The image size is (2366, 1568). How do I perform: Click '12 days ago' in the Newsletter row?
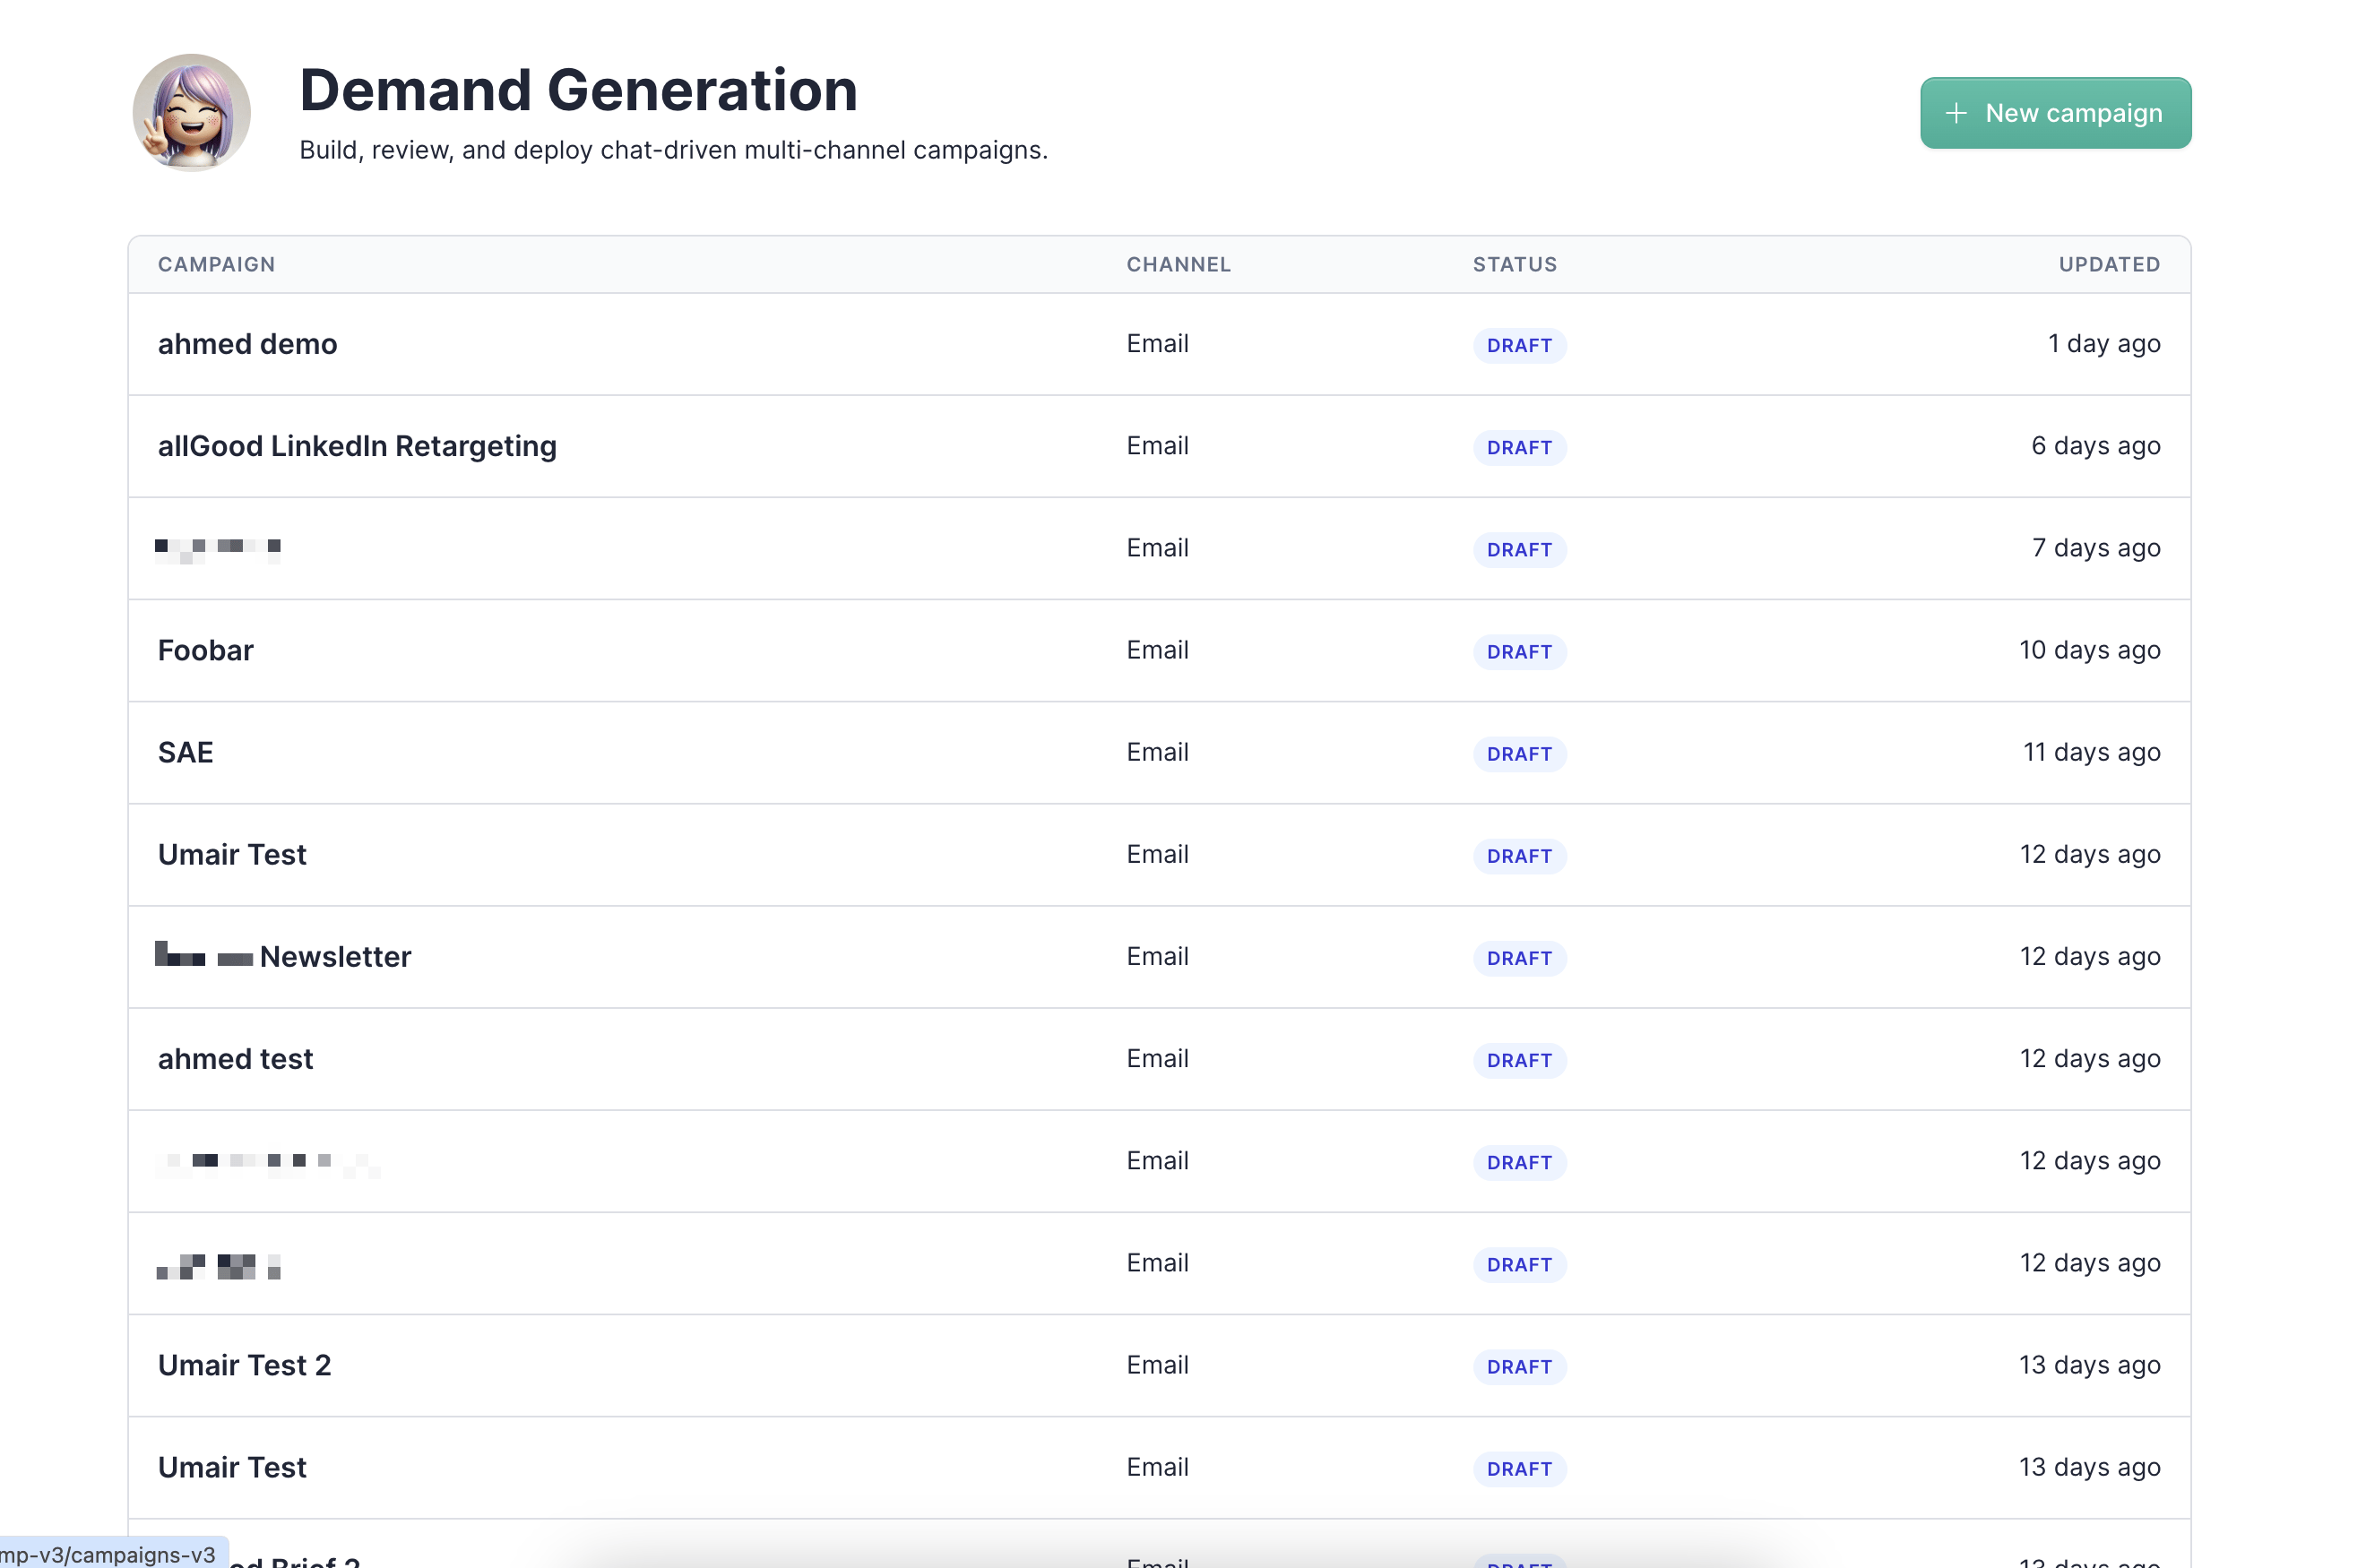(x=2090, y=957)
